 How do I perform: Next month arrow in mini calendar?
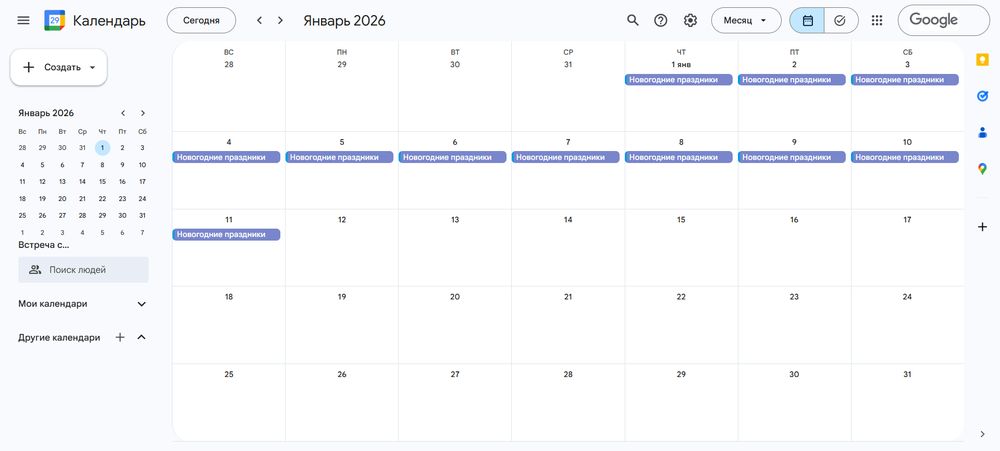[x=142, y=113]
